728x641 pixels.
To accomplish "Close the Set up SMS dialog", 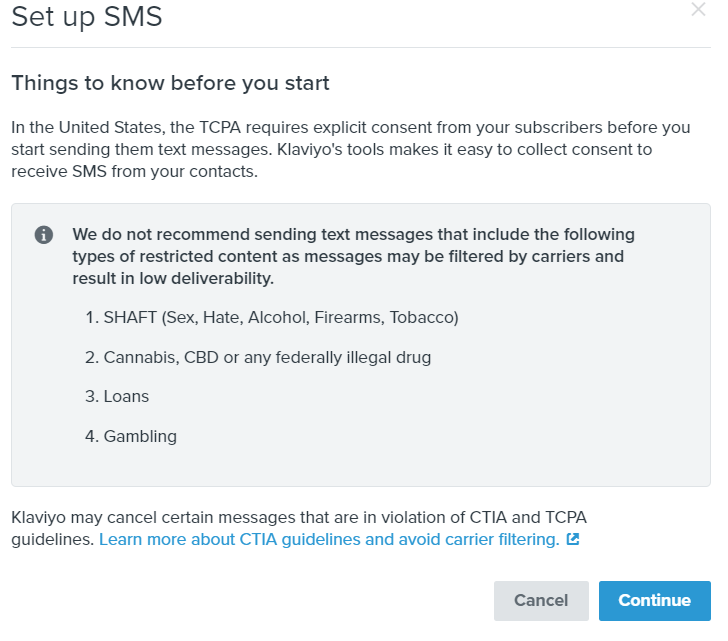I will click(x=698, y=9).
